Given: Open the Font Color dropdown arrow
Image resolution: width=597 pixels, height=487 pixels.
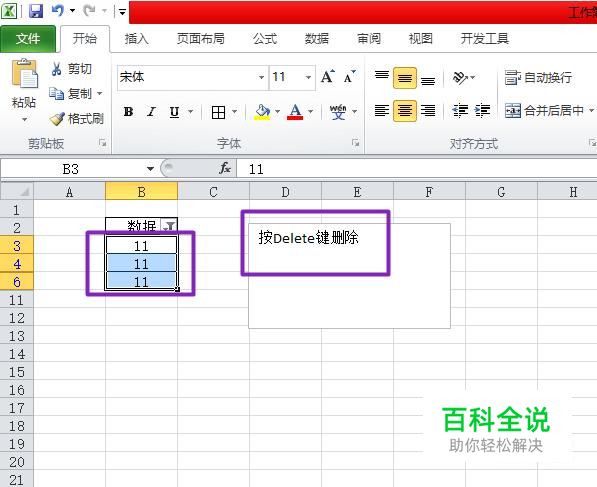Looking at the screenshot, I should point(311,112).
